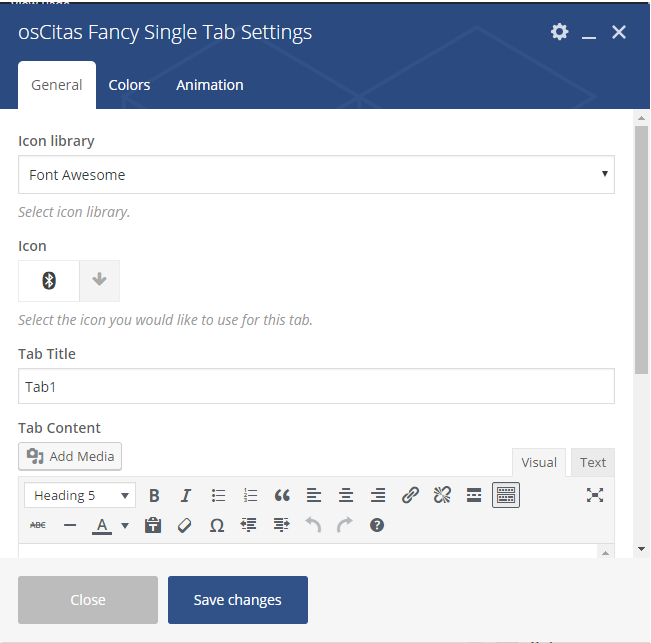Minimize the Fancy Single Tab Settings dialog

(589, 37)
